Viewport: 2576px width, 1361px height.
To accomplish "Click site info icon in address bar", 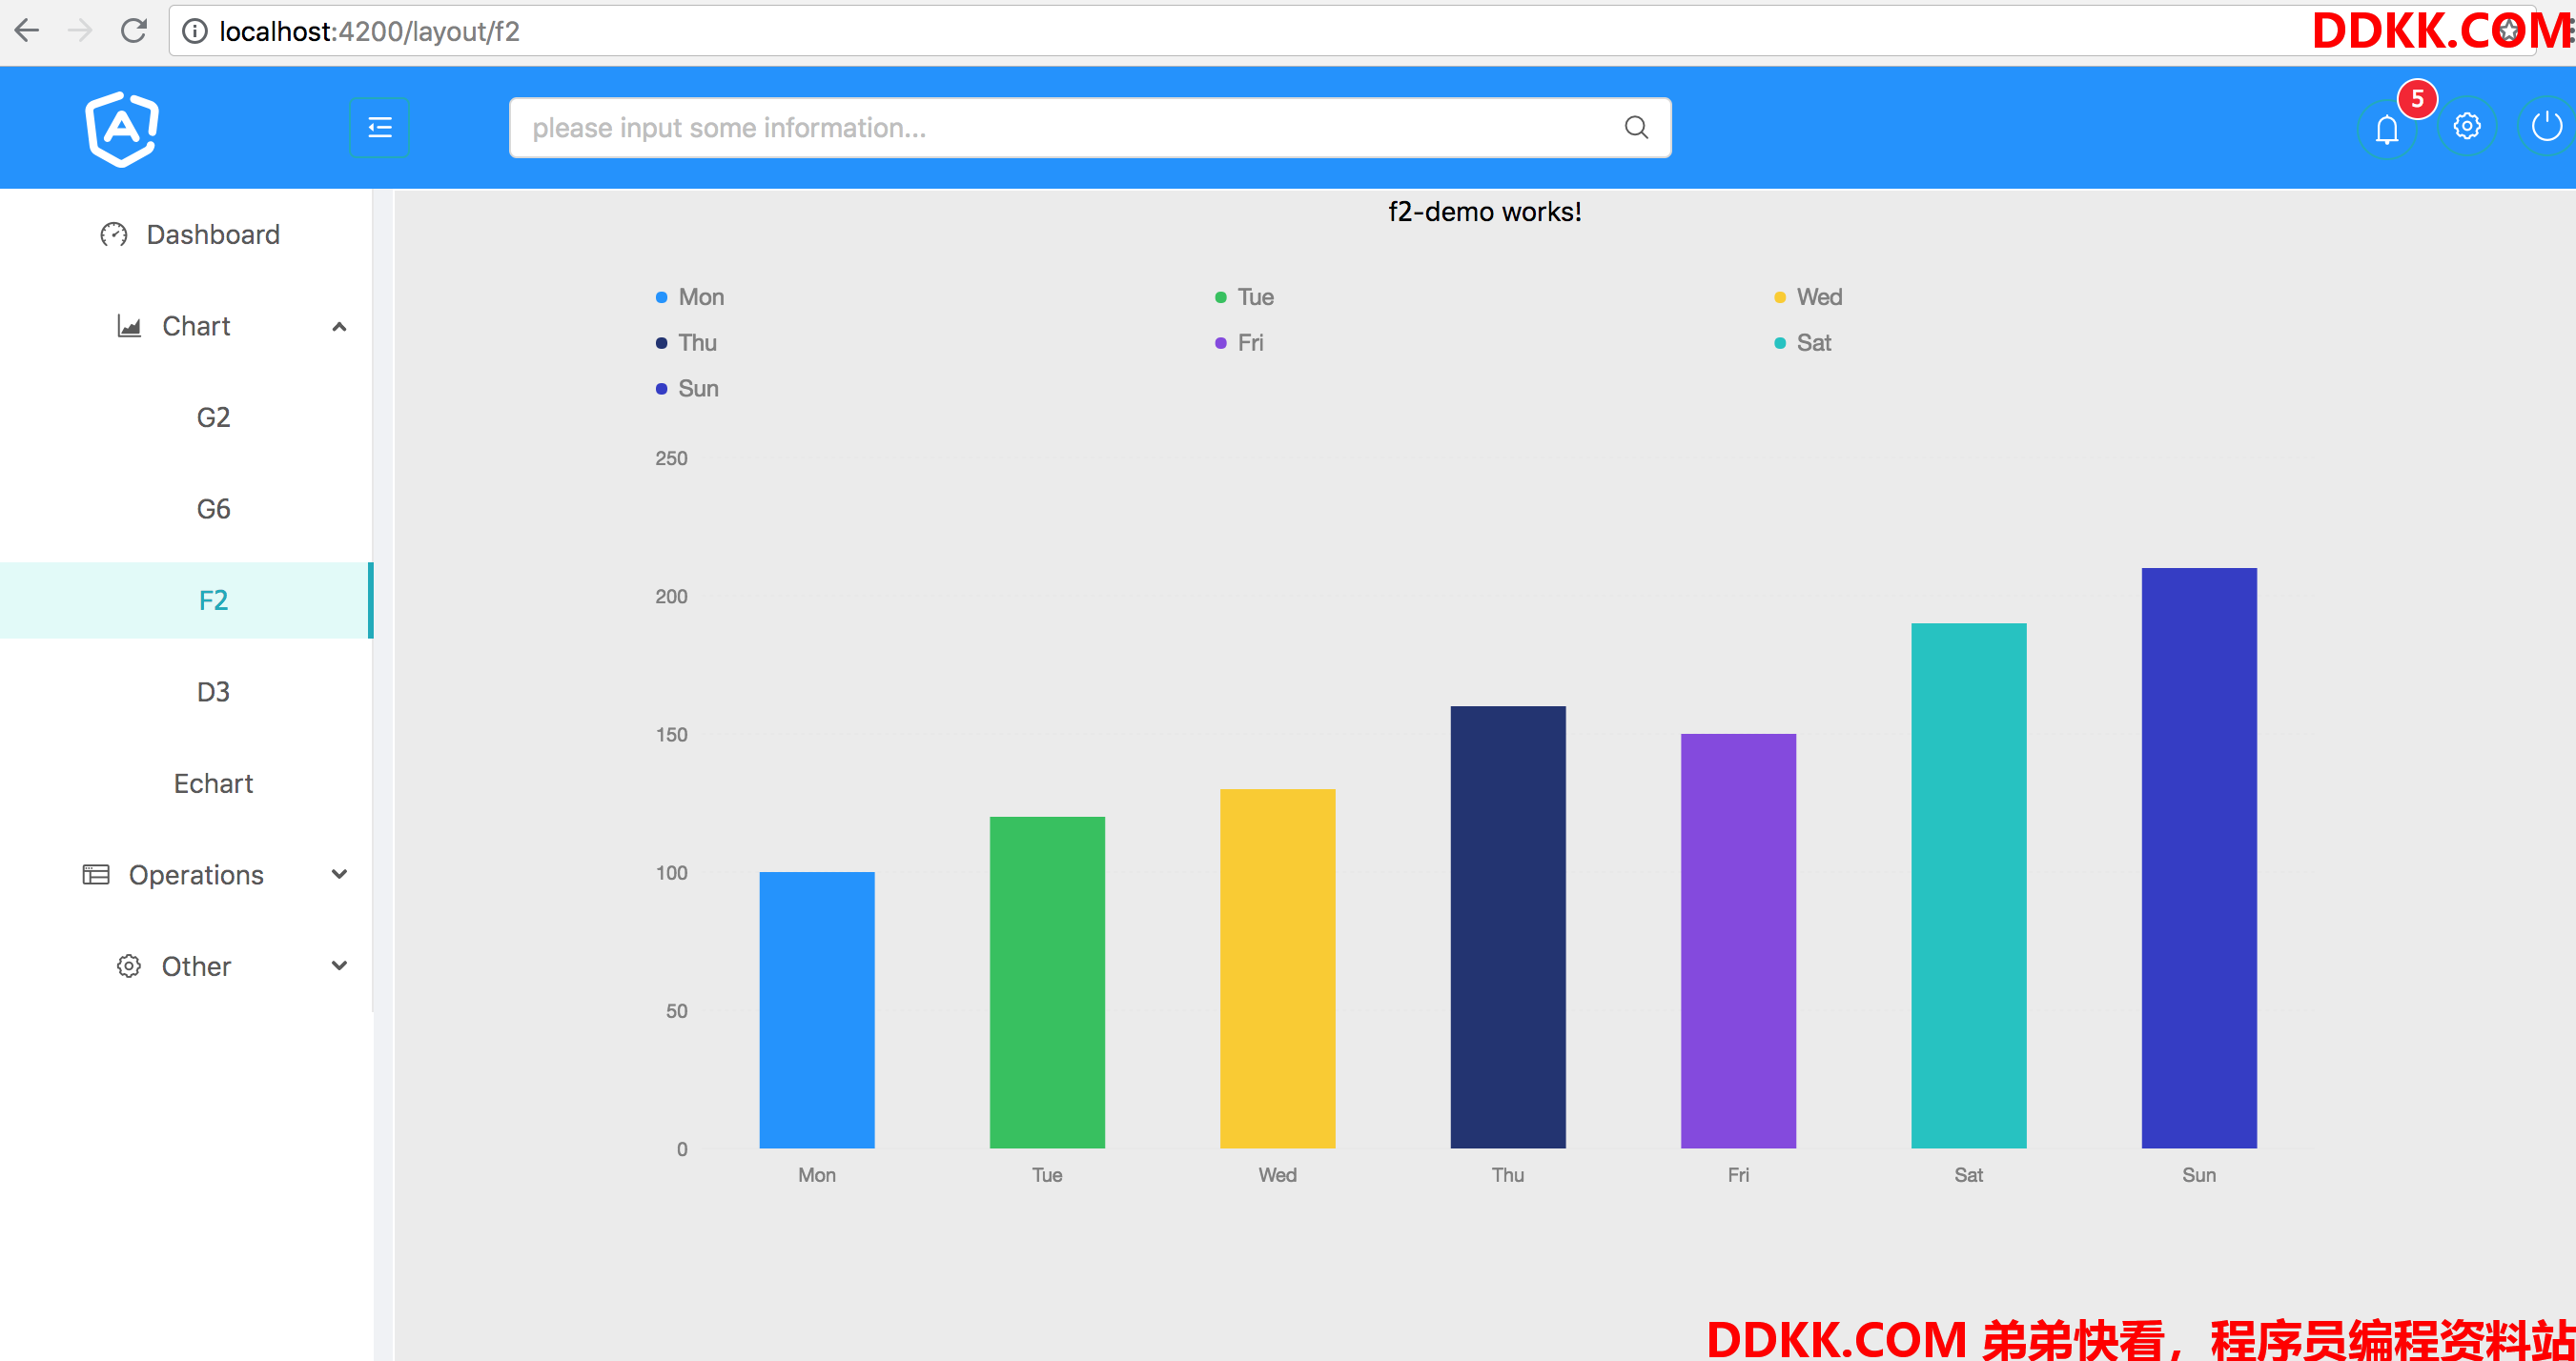I will tap(195, 31).
